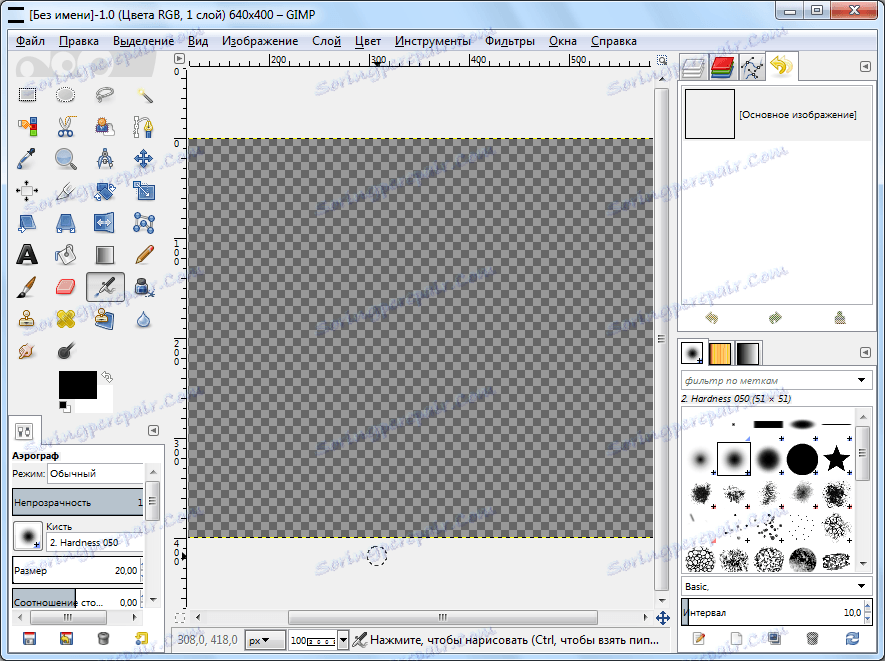Select the Eraser tool
The height and width of the screenshot is (661, 885).
coord(65,287)
